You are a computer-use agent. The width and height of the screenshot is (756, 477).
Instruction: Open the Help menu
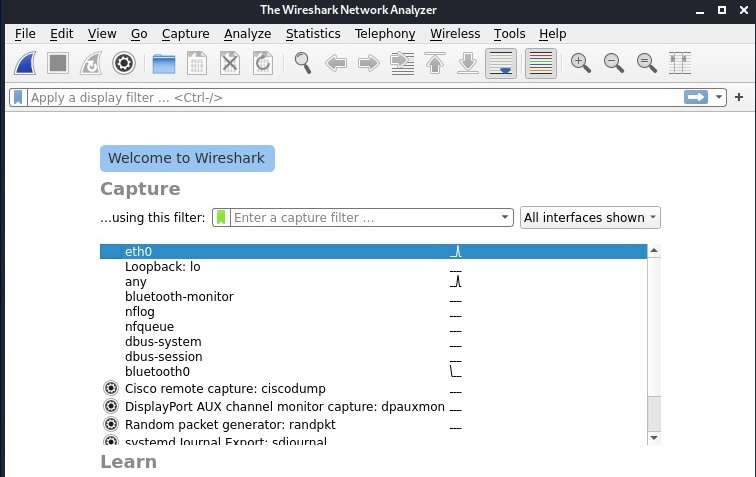[553, 34]
